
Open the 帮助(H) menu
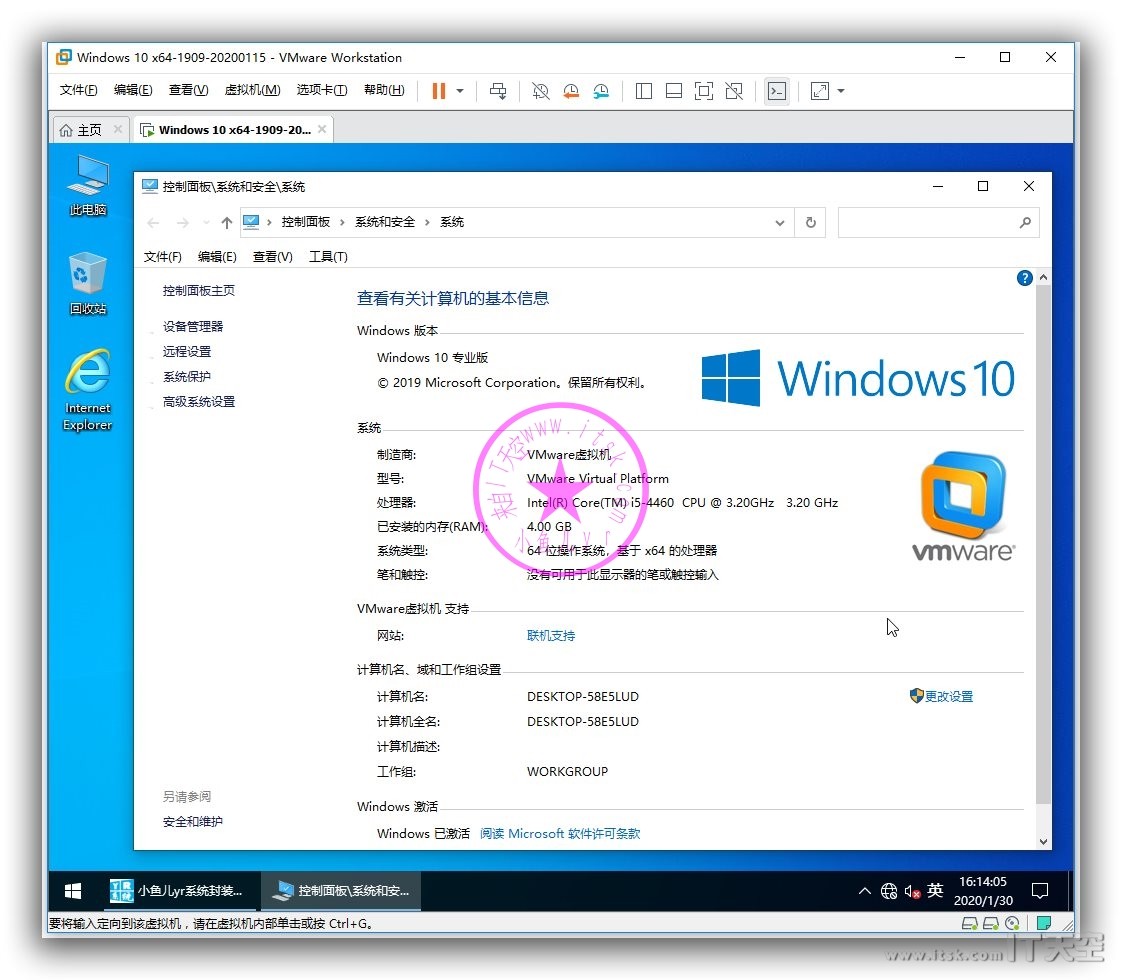coord(384,89)
